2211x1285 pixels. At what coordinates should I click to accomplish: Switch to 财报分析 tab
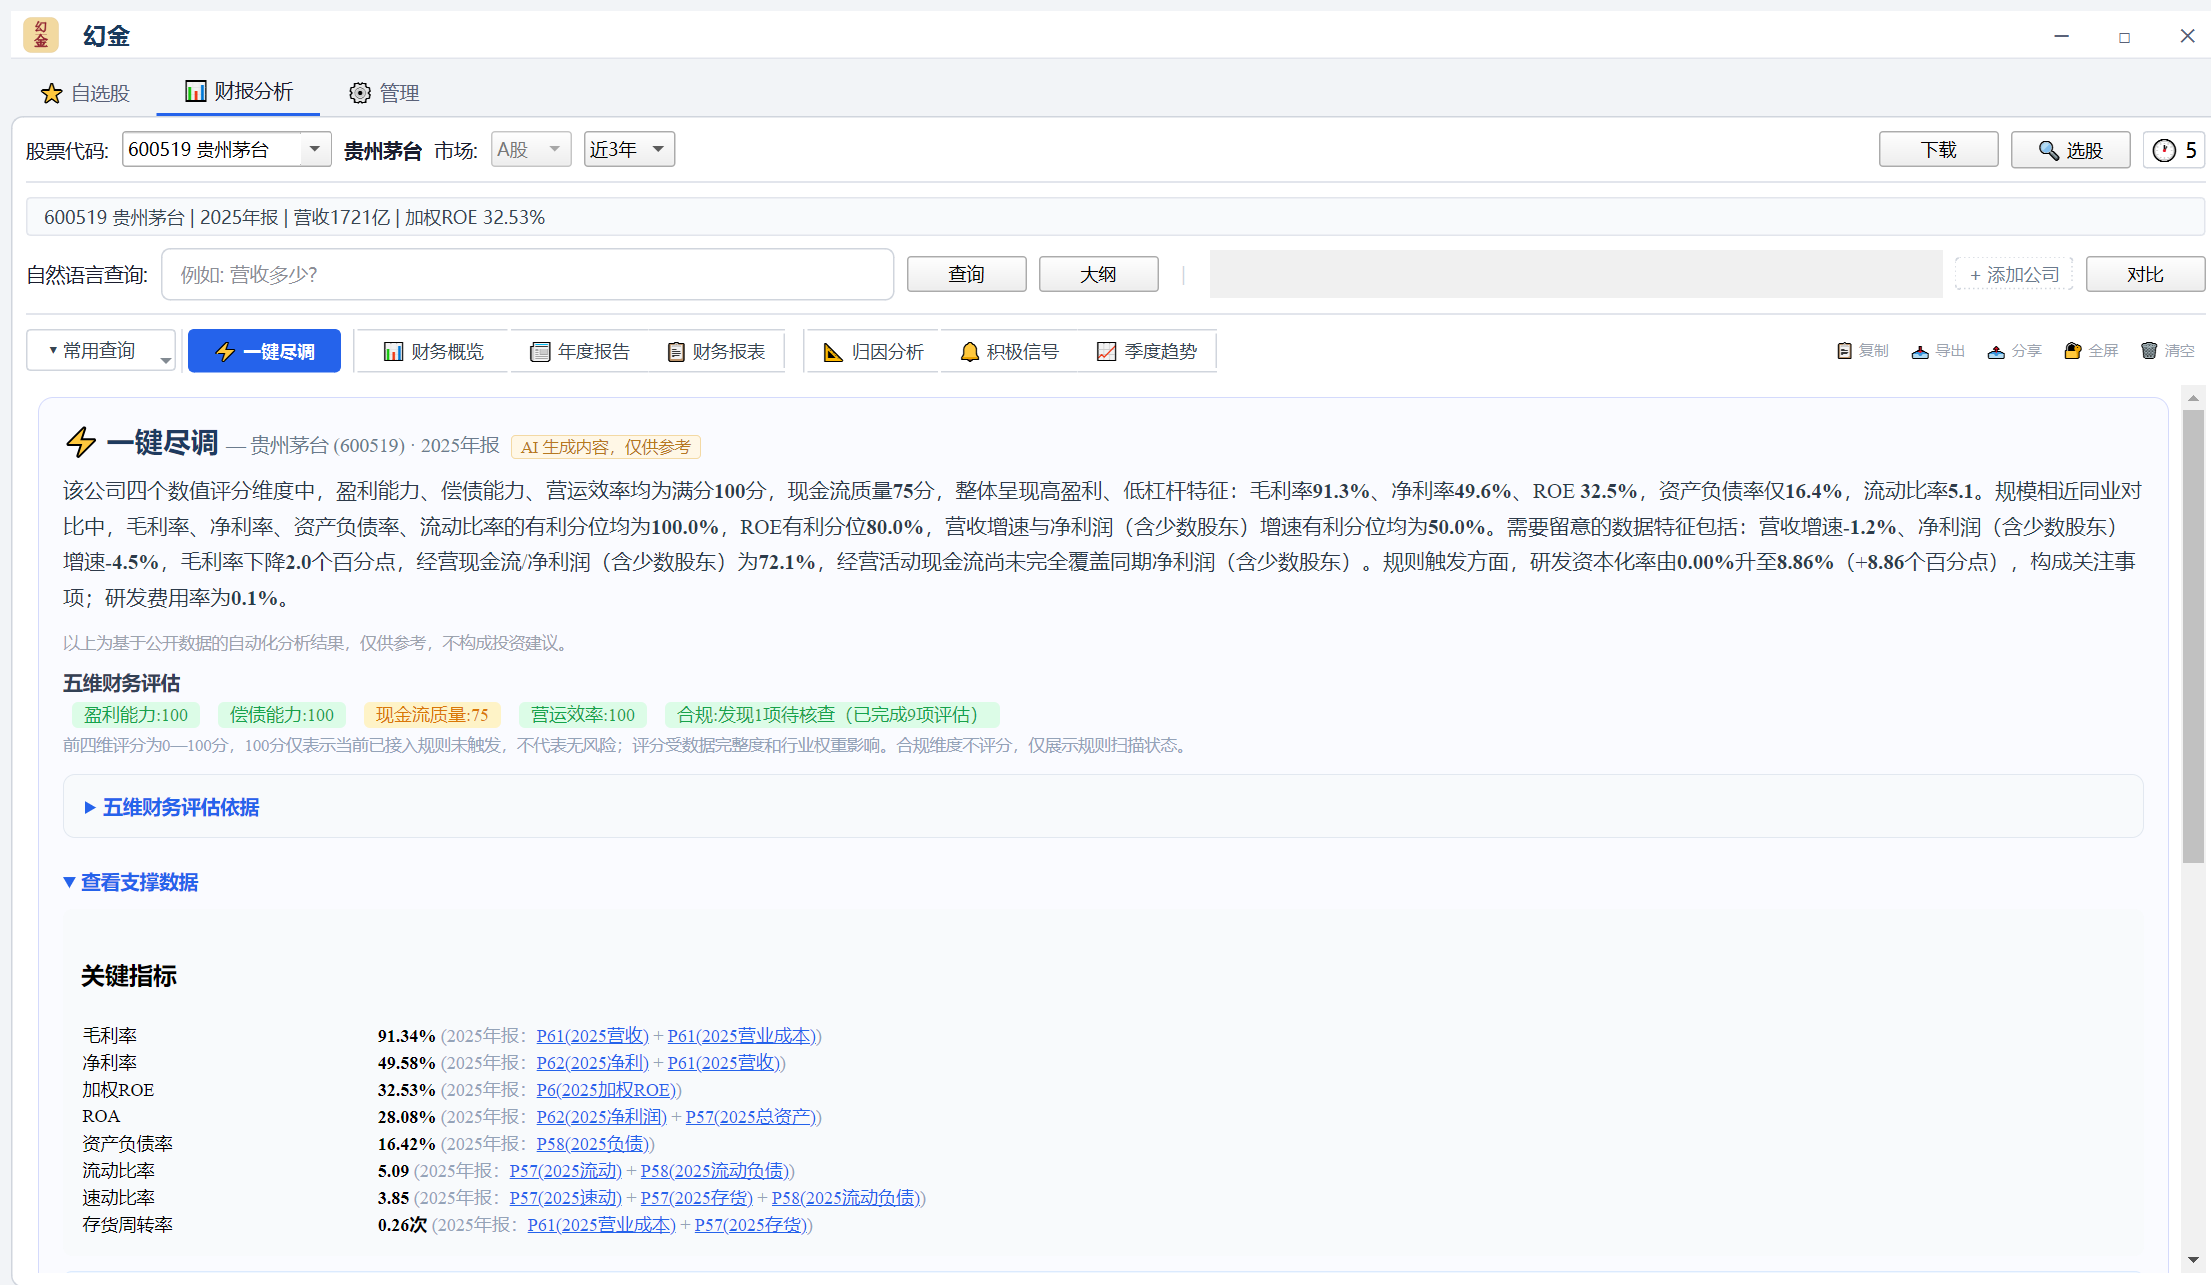click(238, 92)
